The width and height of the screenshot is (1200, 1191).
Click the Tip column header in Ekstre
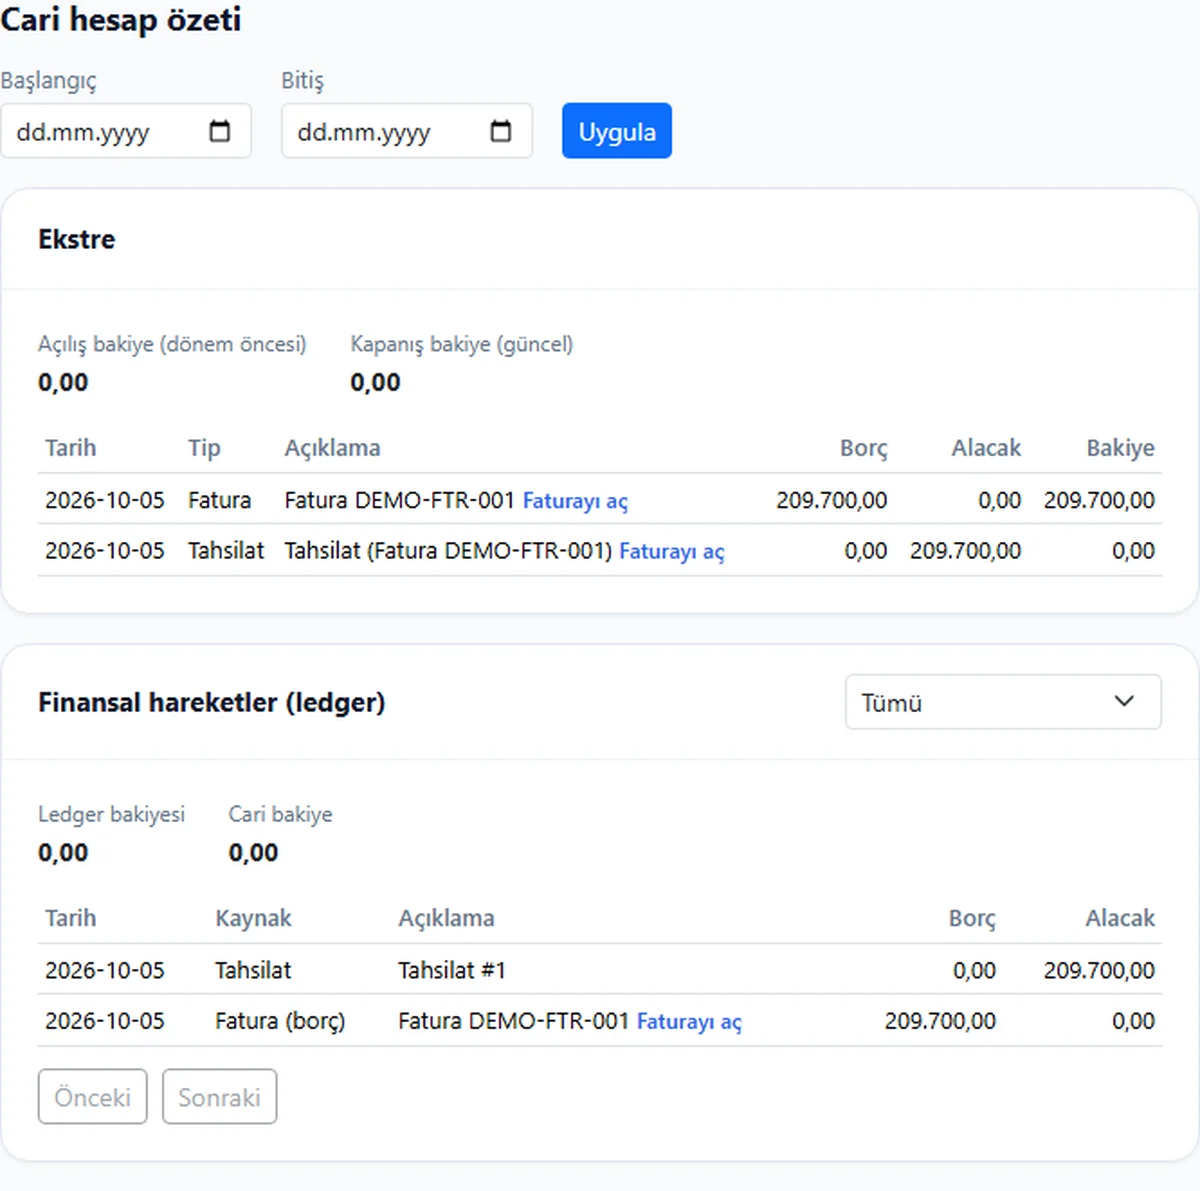204,448
